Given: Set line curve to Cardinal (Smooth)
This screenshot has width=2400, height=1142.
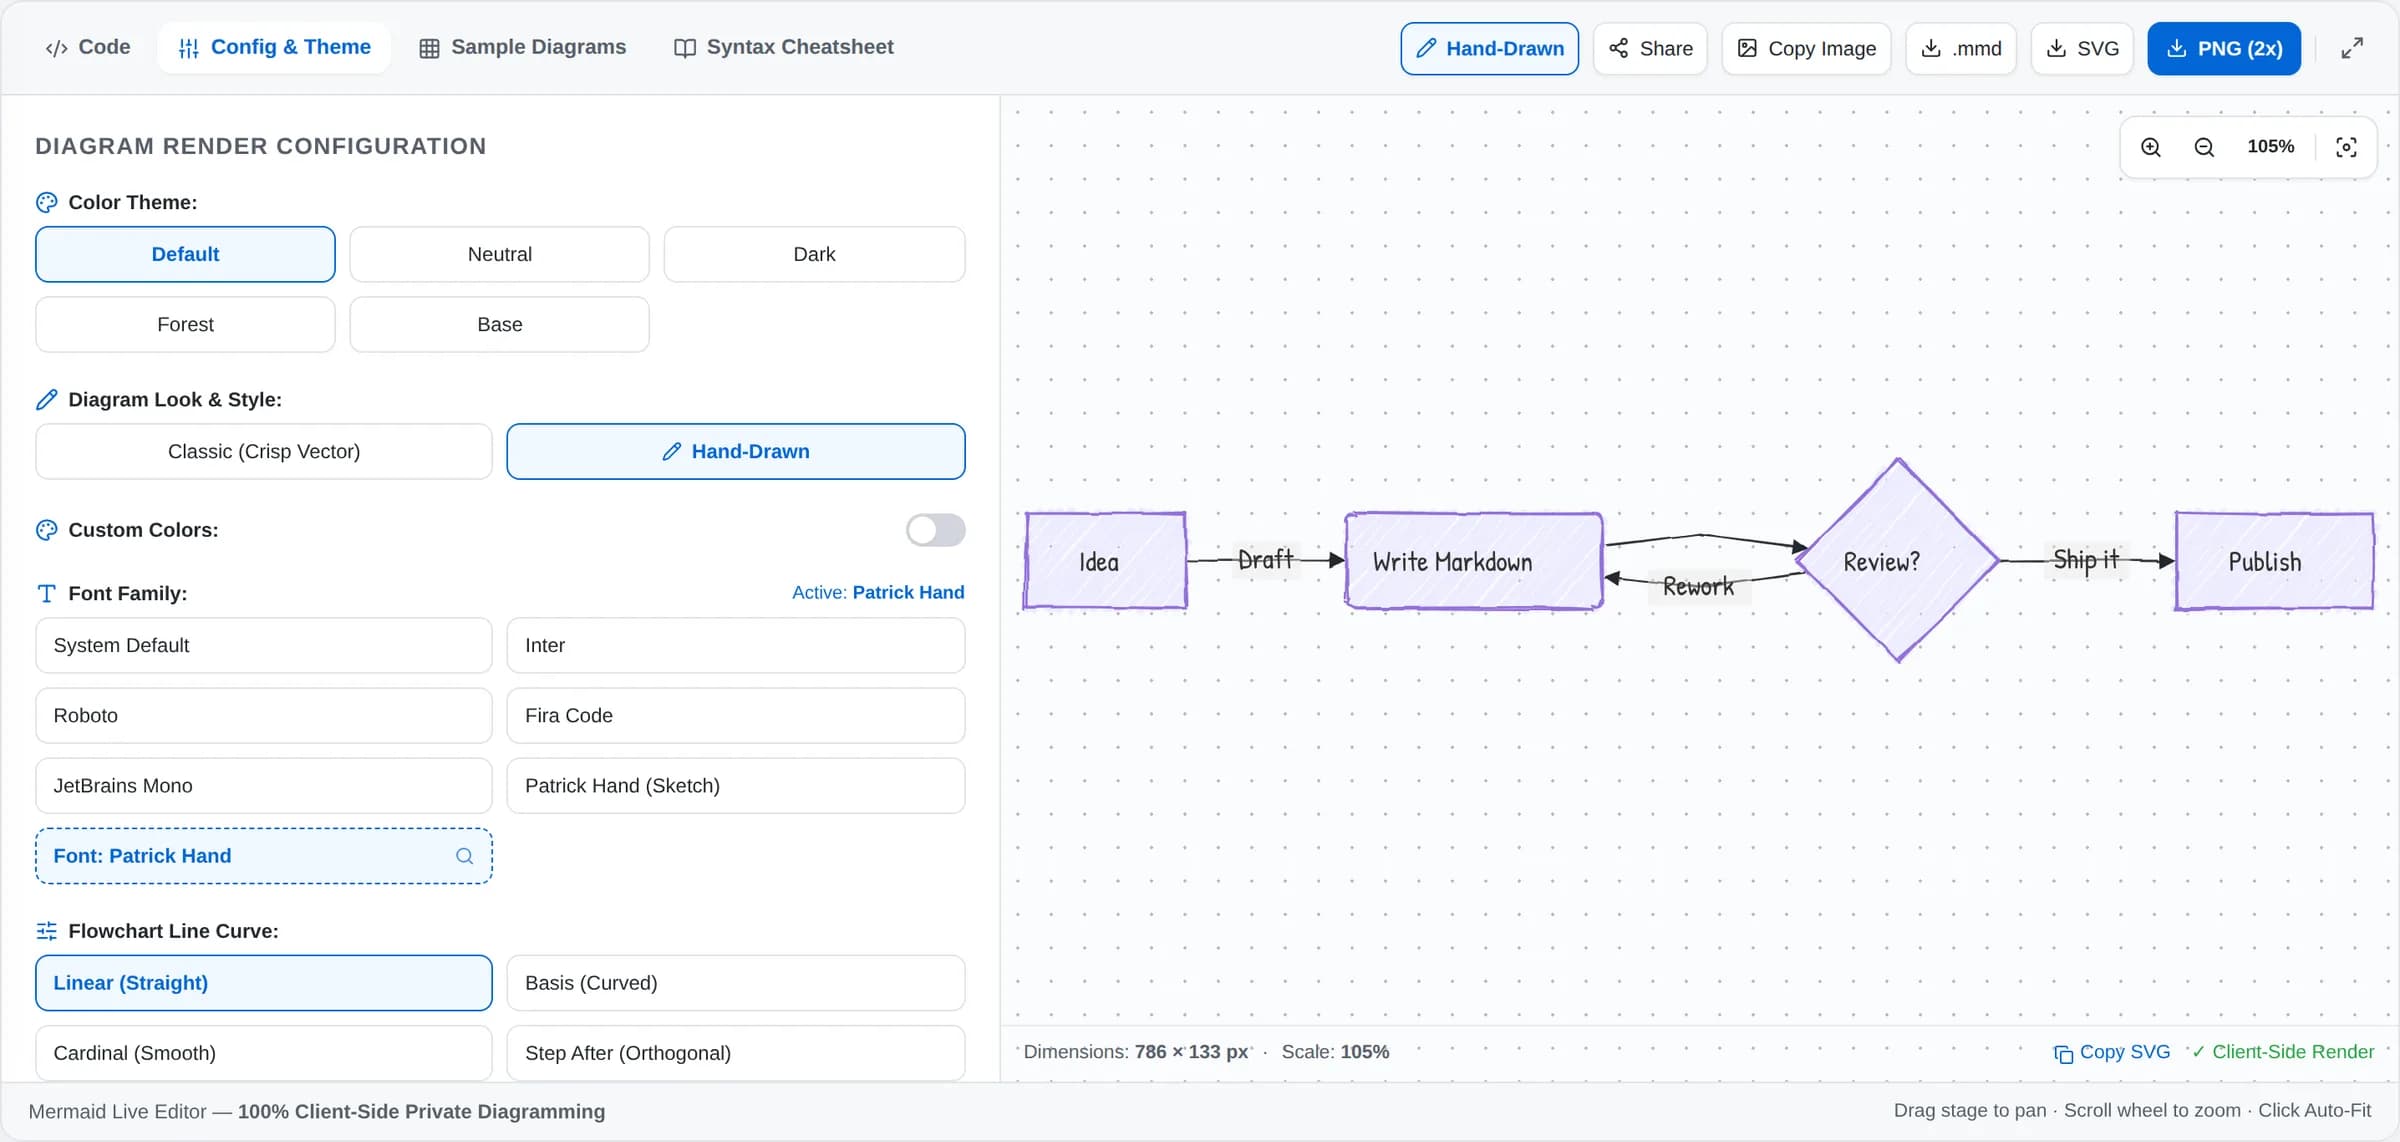Looking at the screenshot, I should point(264,1053).
